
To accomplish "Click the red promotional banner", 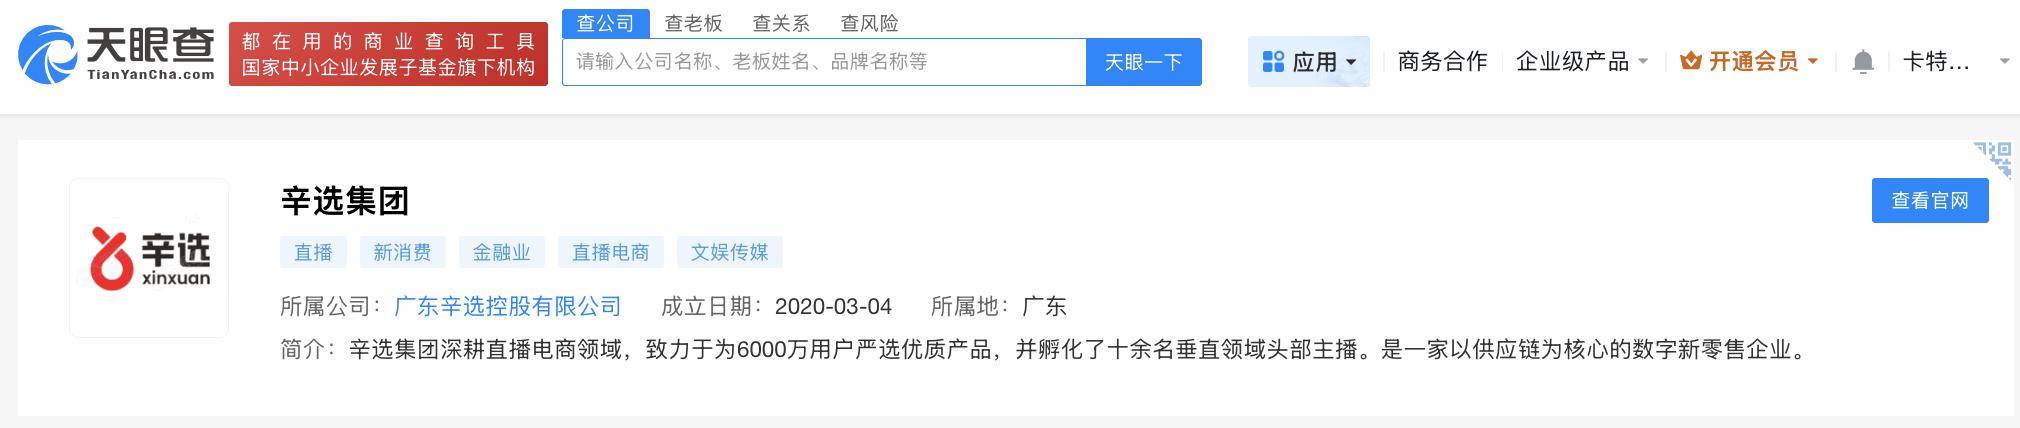I will click(388, 54).
